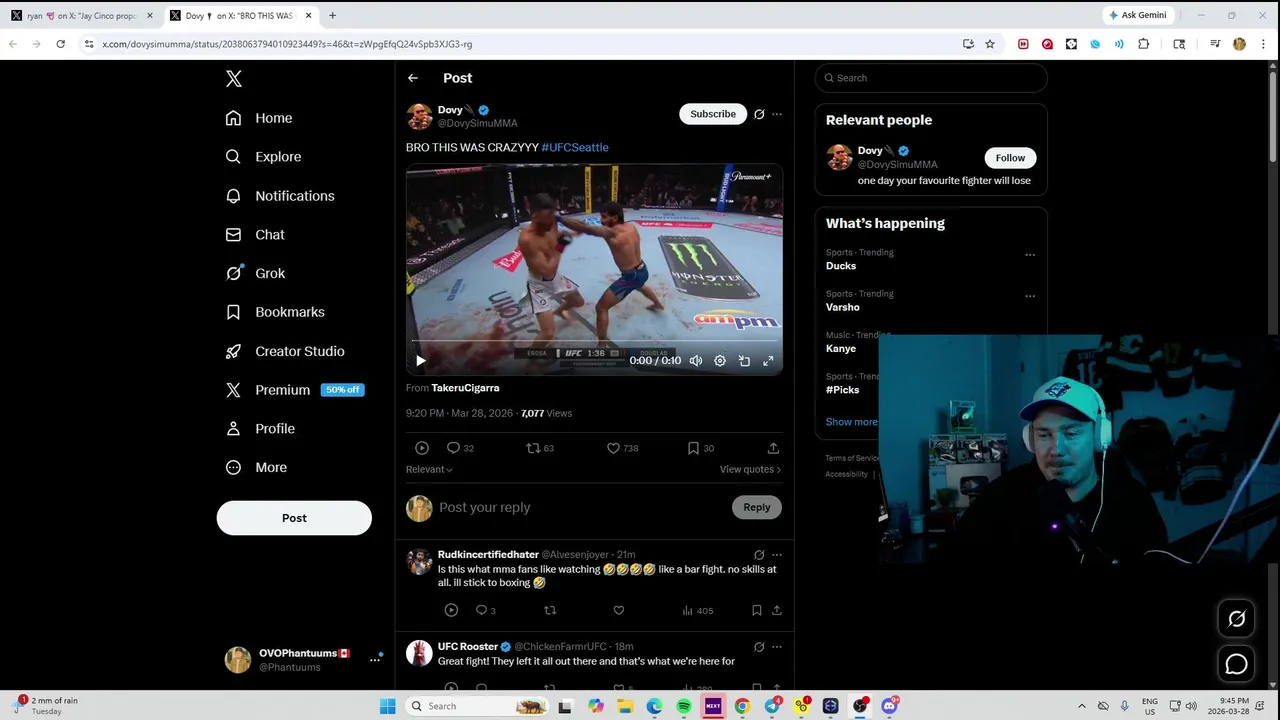This screenshot has height=720, width=1280.
Task: Repost the post with 63 reposts
Action: (540, 448)
